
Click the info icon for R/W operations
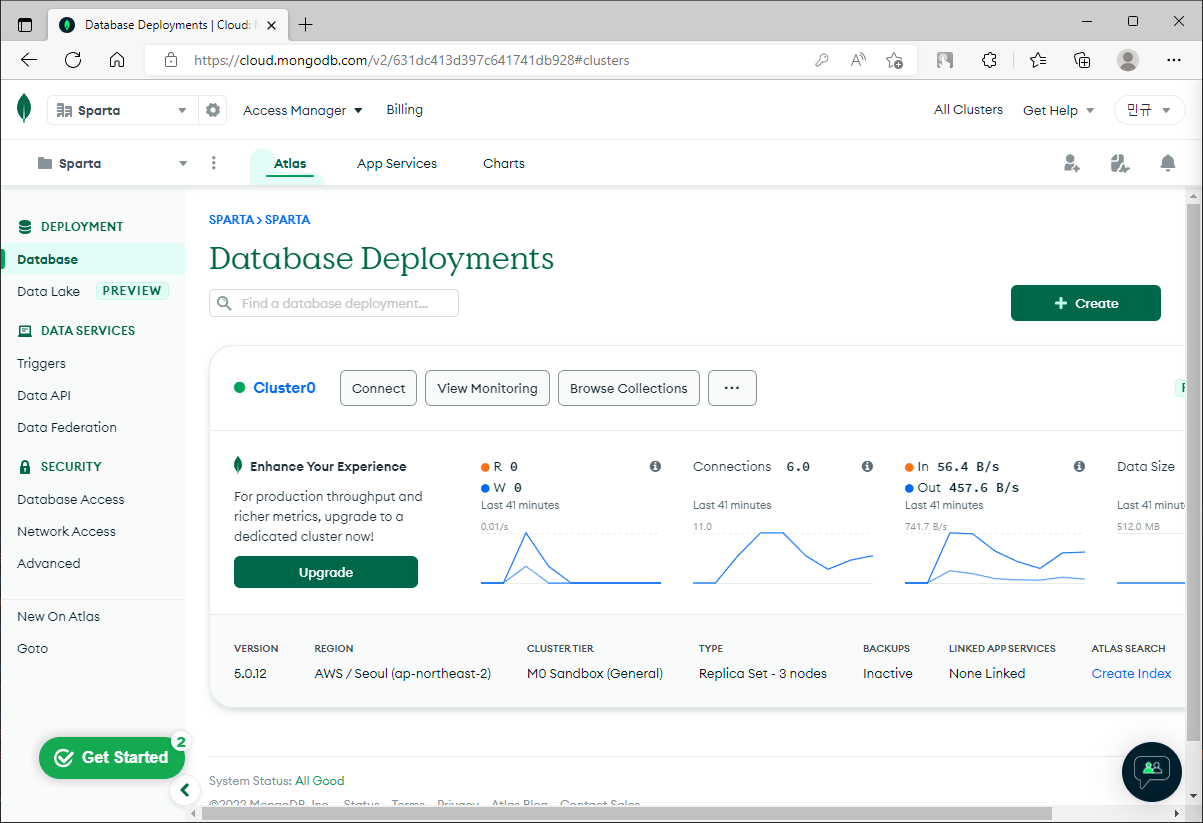coord(655,467)
